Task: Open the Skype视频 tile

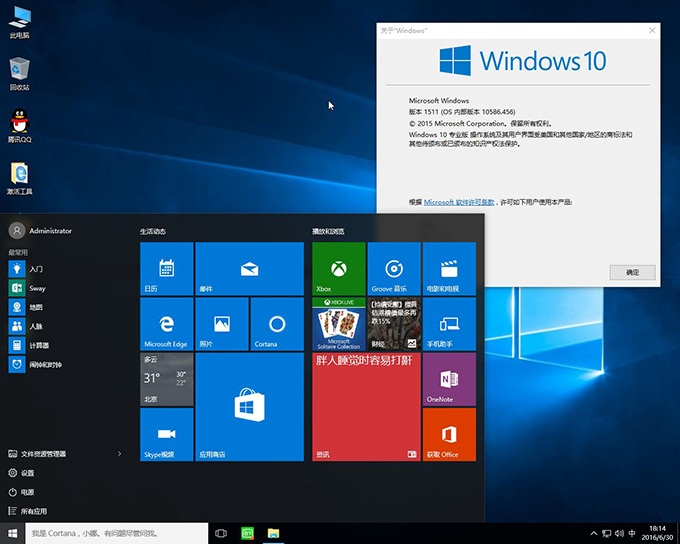Action: 167,434
